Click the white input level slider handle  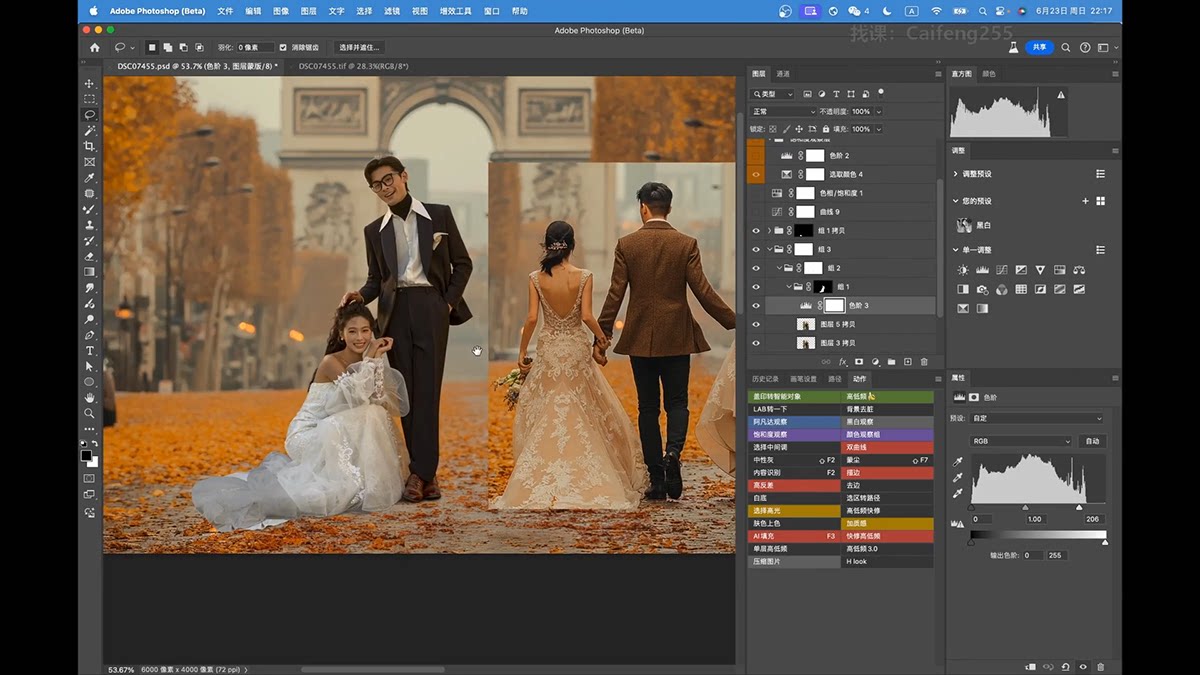tap(1078, 508)
